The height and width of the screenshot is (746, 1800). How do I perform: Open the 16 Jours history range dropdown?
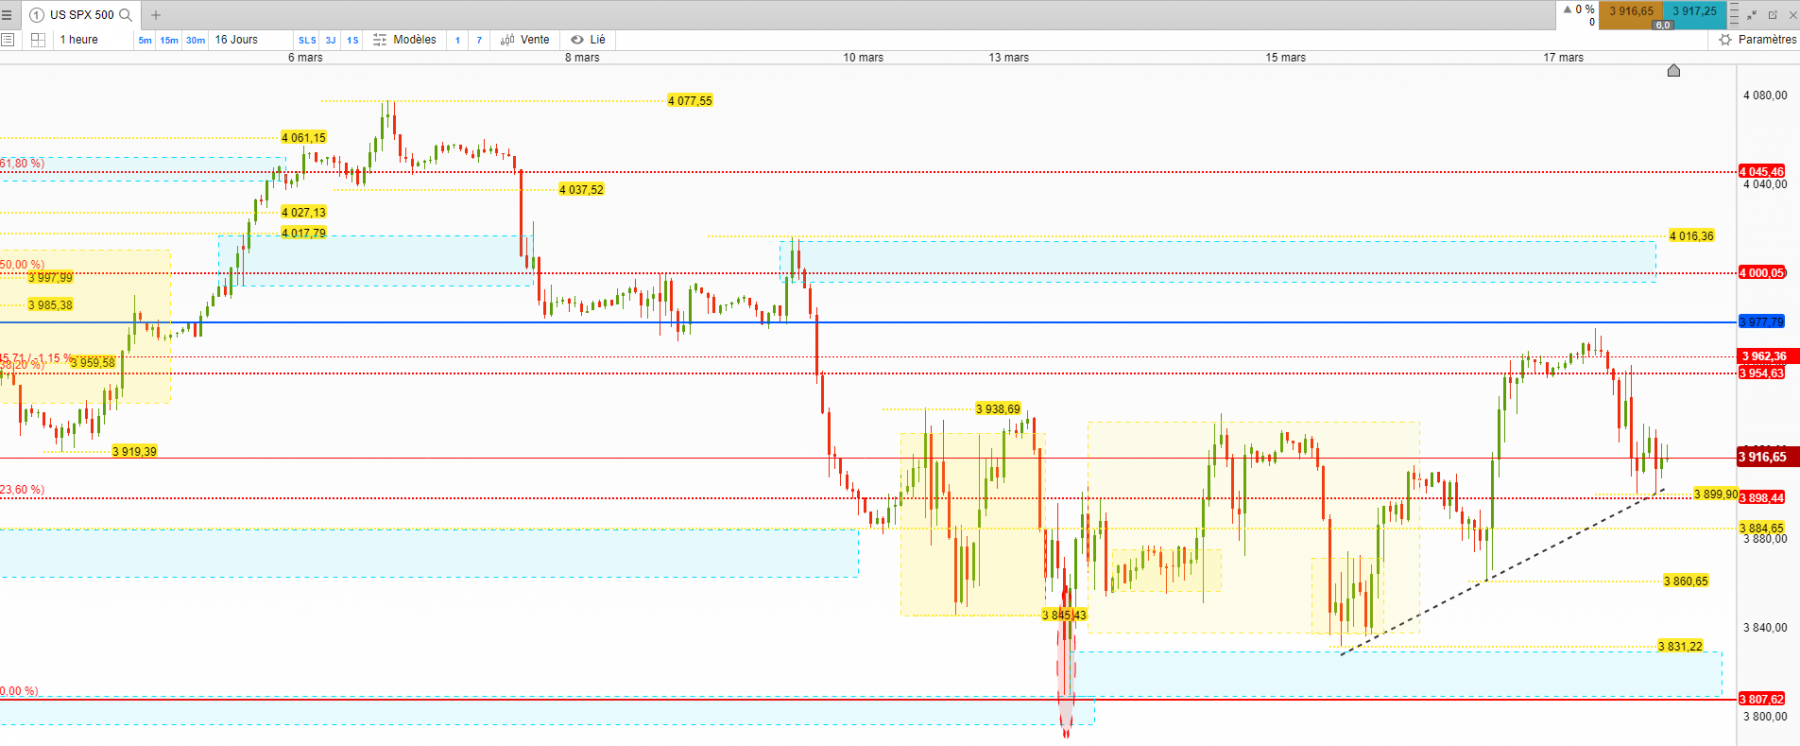click(236, 40)
